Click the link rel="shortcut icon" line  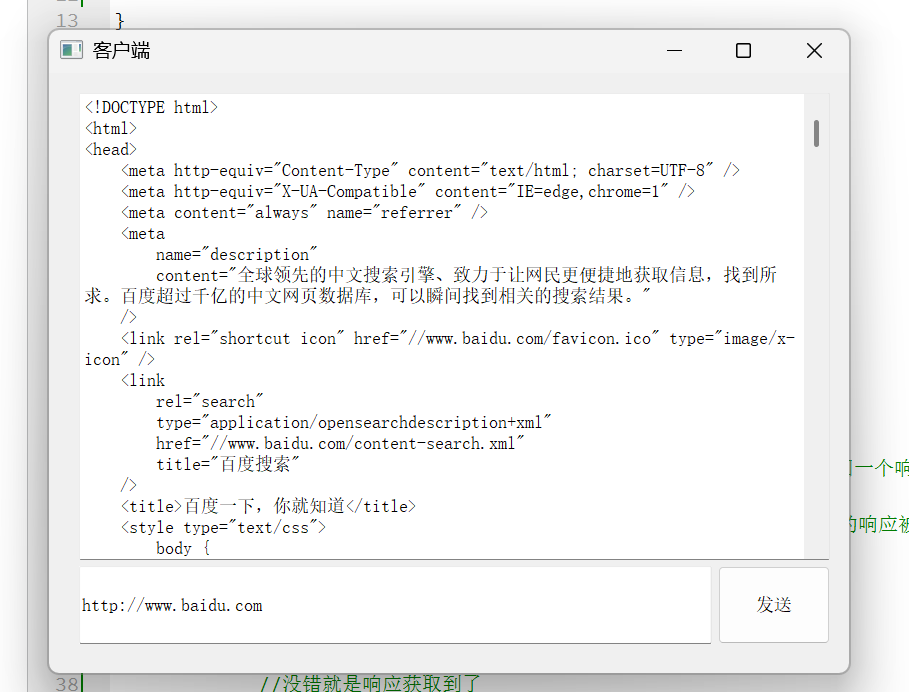point(458,338)
